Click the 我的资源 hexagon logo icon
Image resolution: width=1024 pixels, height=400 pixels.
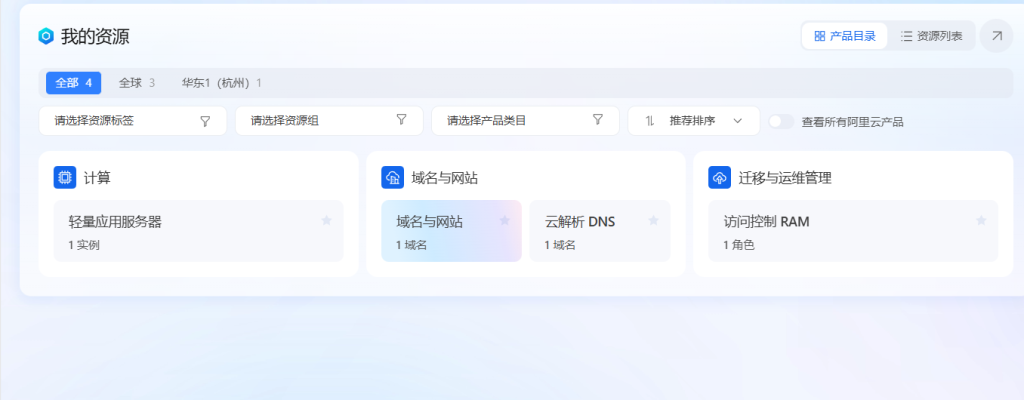pyautogui.click(x=45, y=37)
